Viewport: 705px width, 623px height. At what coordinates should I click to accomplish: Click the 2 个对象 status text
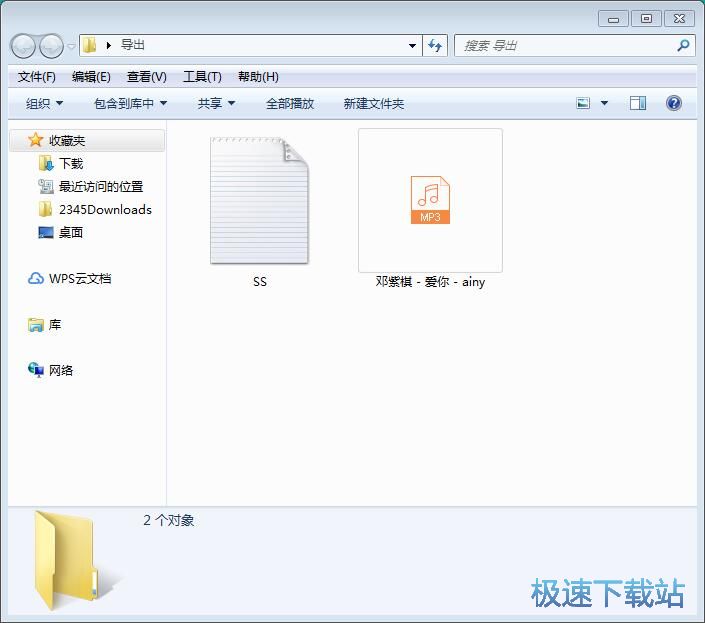(169, 521)
